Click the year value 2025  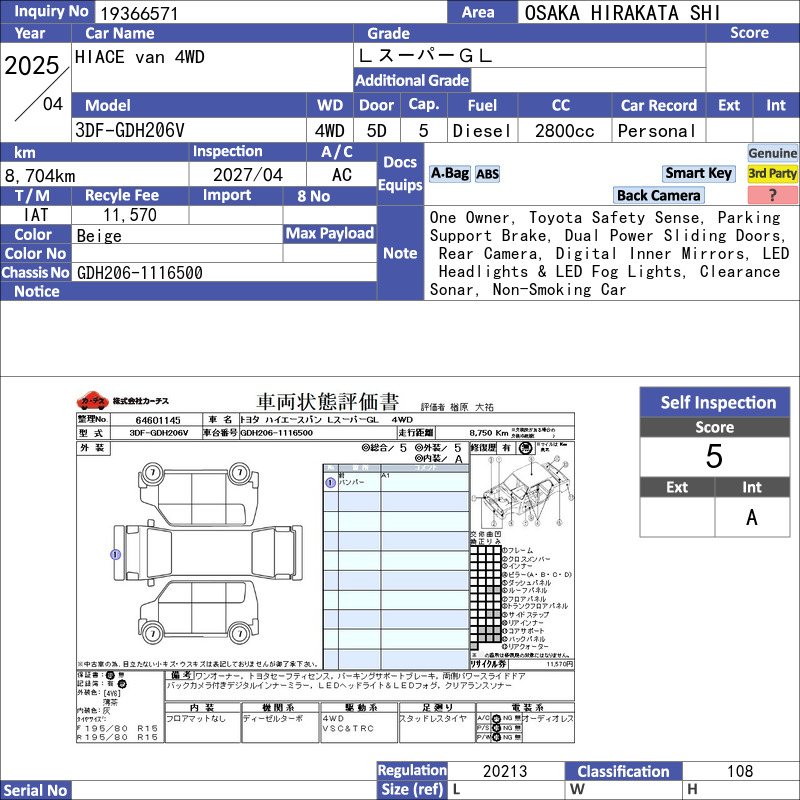pos(32,65)
